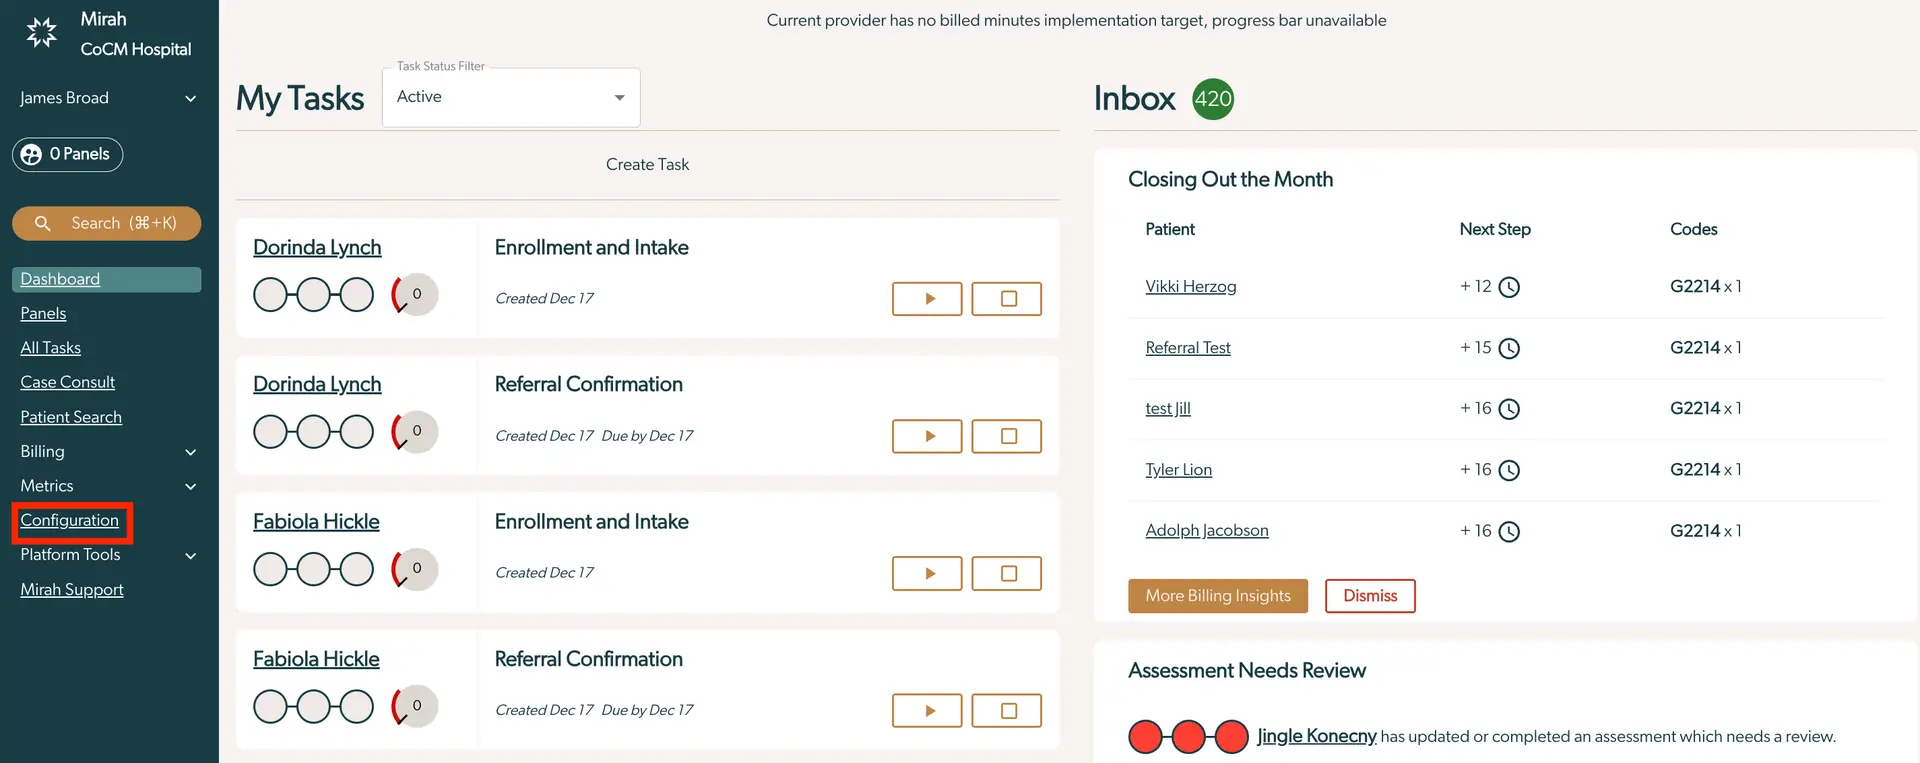Open Fabiola Hickle link on Referral Confirmation card

(x=316, y=659)
